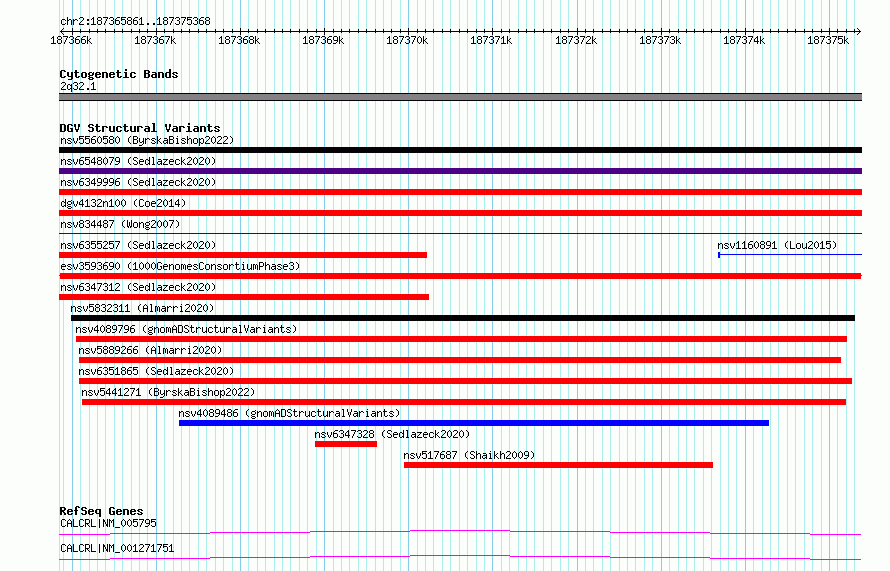Click the red bar under nsv4089796
The width and height of the screenshot is (890, 571).
point(461,339)
